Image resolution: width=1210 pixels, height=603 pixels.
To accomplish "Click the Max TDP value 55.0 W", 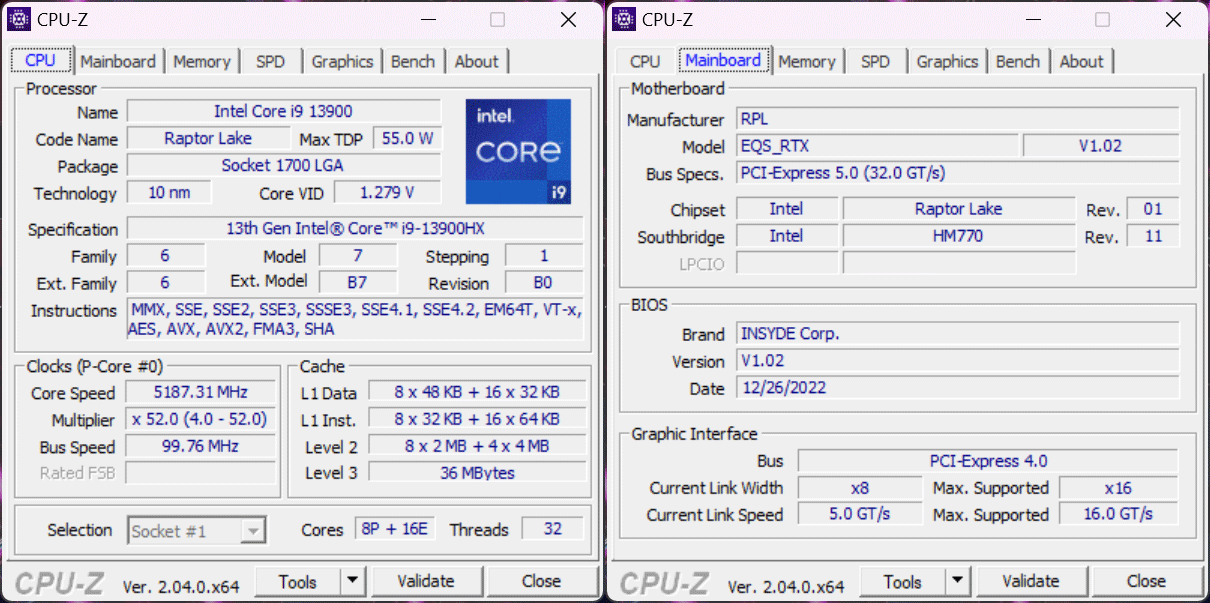I will coord(408,139).
